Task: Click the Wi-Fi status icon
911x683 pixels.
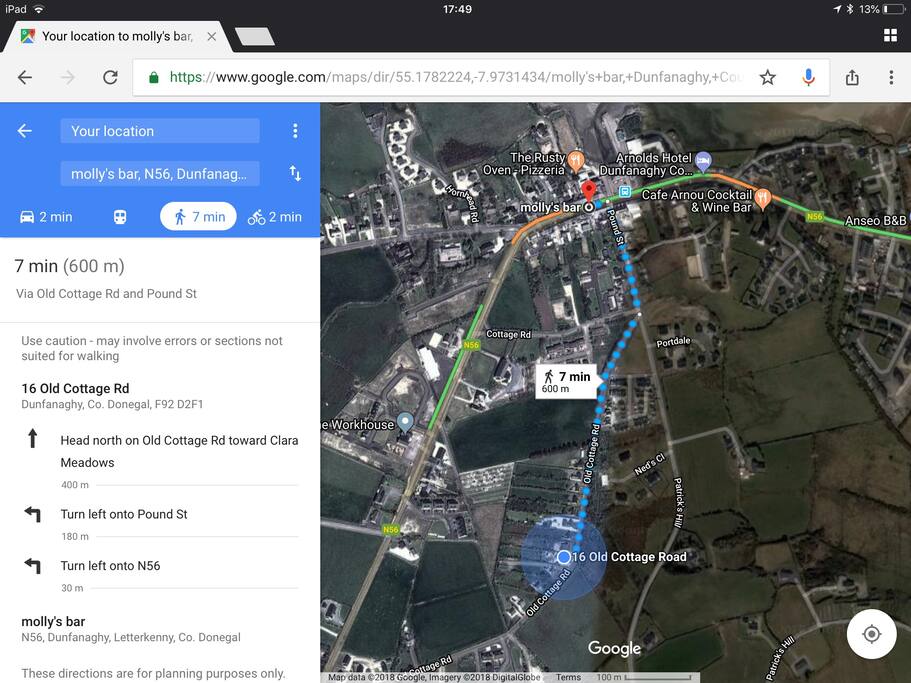Action: click(38, 9)
